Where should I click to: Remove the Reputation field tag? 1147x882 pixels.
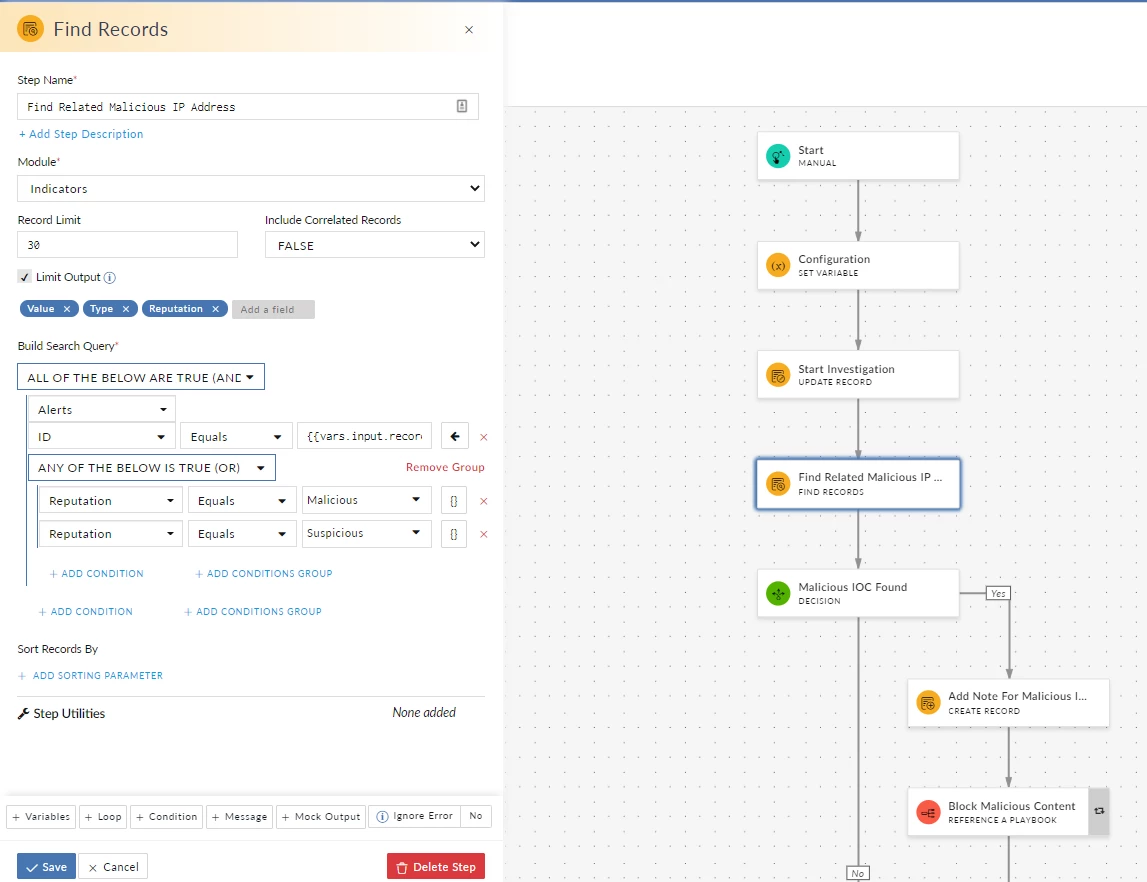[x=216, y=309]
